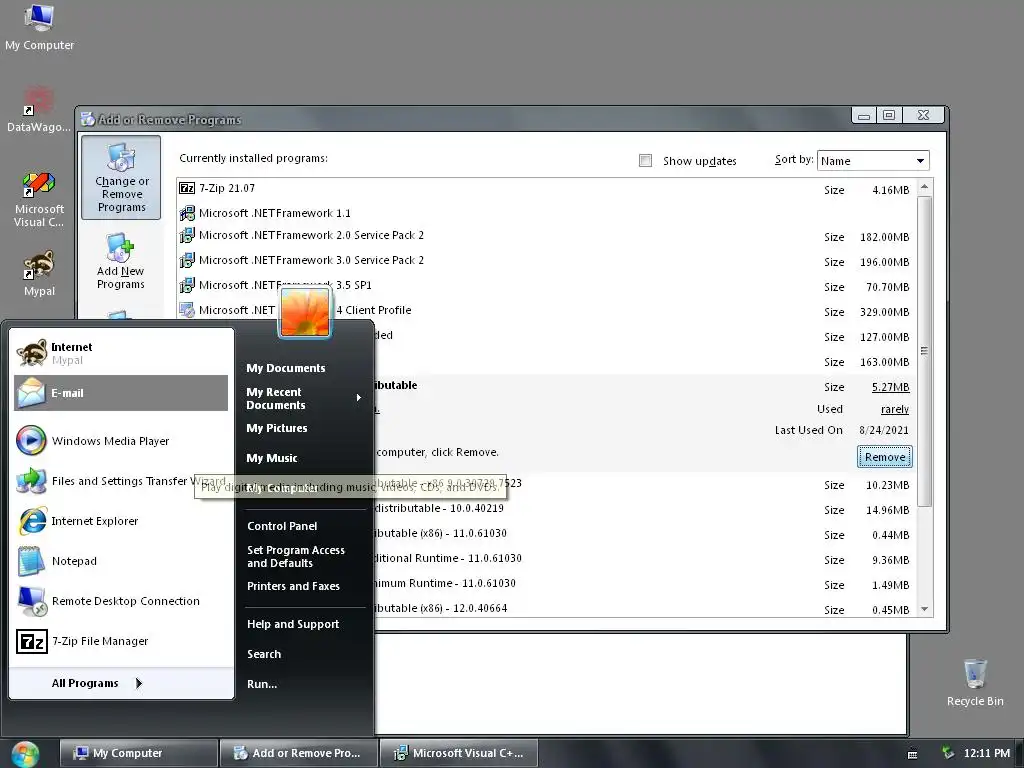
Task: Switch to Microsoft Visual C++ taskbar button
Action: coord(459,753)
